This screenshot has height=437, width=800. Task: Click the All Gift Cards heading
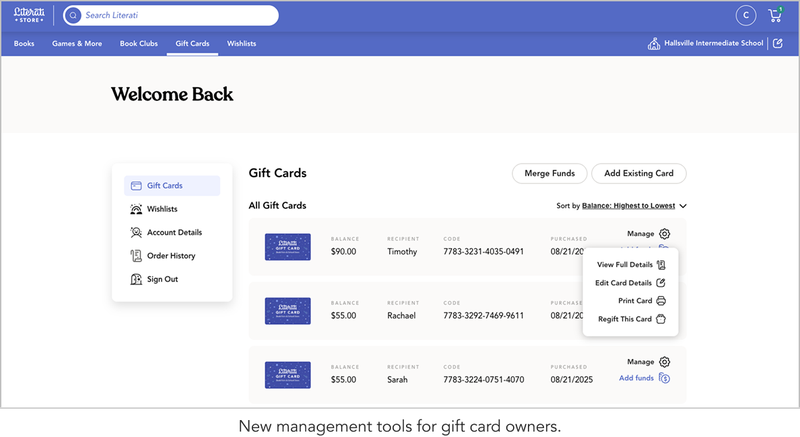click(x=278, y=205)
